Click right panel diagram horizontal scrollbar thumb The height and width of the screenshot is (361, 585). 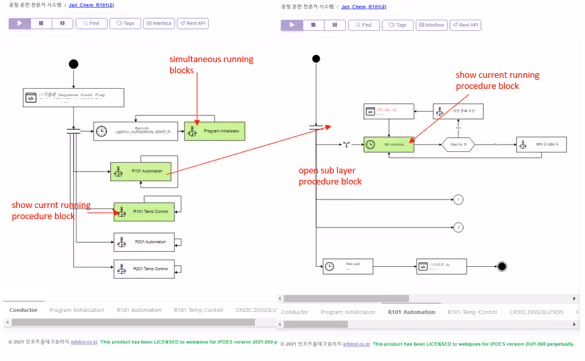click(x=346, y=298)
